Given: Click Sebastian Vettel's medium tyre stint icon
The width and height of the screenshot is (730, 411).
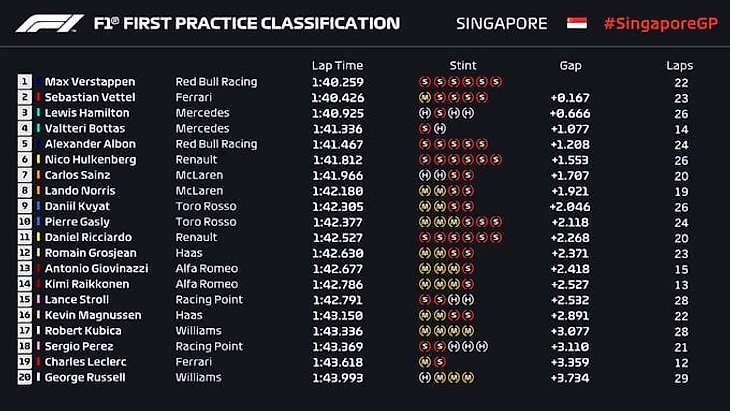Looking at the screenshot, I should coord(425,97).
